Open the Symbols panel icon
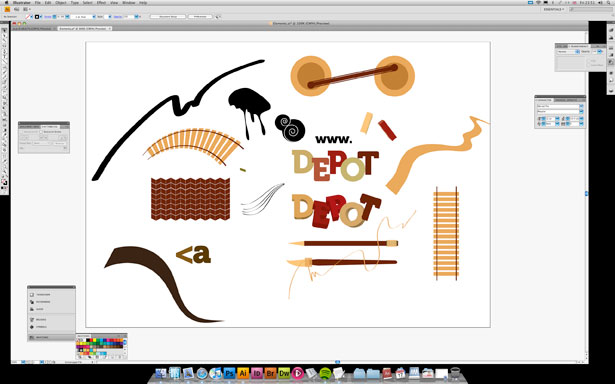The height and width of the screenshot is (384, 615). click(x=32, y=327)
